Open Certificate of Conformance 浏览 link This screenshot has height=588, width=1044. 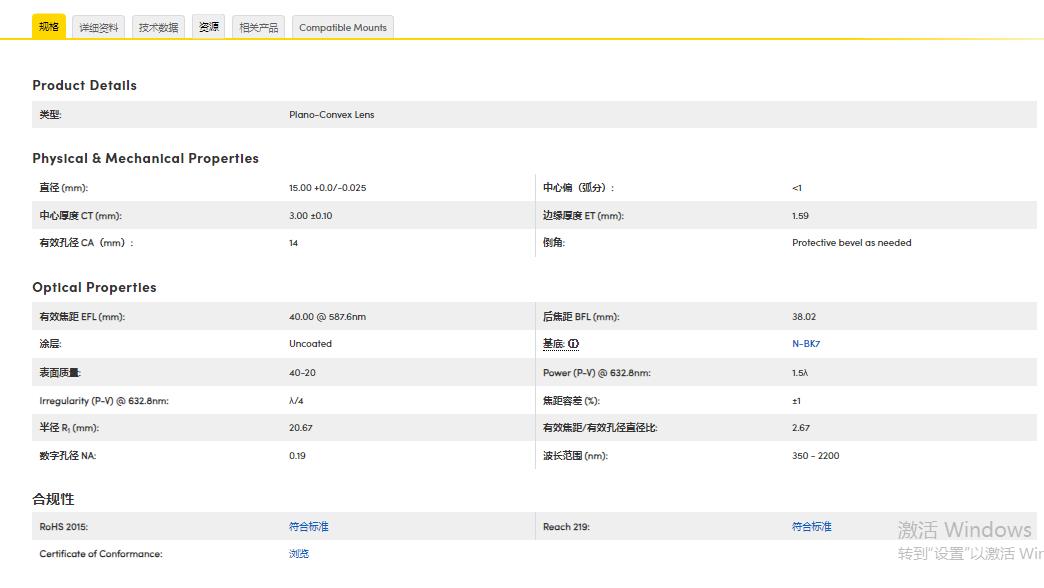[298, 554]
